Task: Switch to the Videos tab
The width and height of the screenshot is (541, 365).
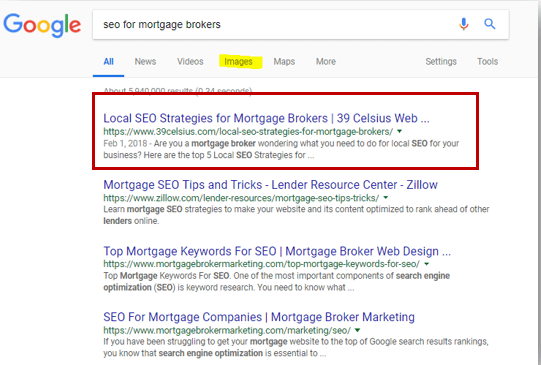Action: (190, 61)
